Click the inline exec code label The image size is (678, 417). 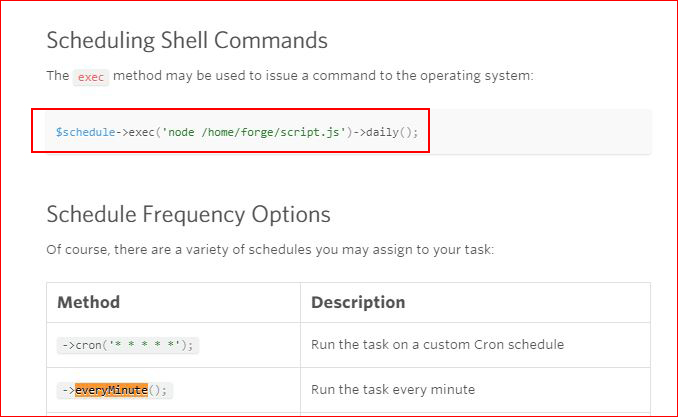point(91,77)
